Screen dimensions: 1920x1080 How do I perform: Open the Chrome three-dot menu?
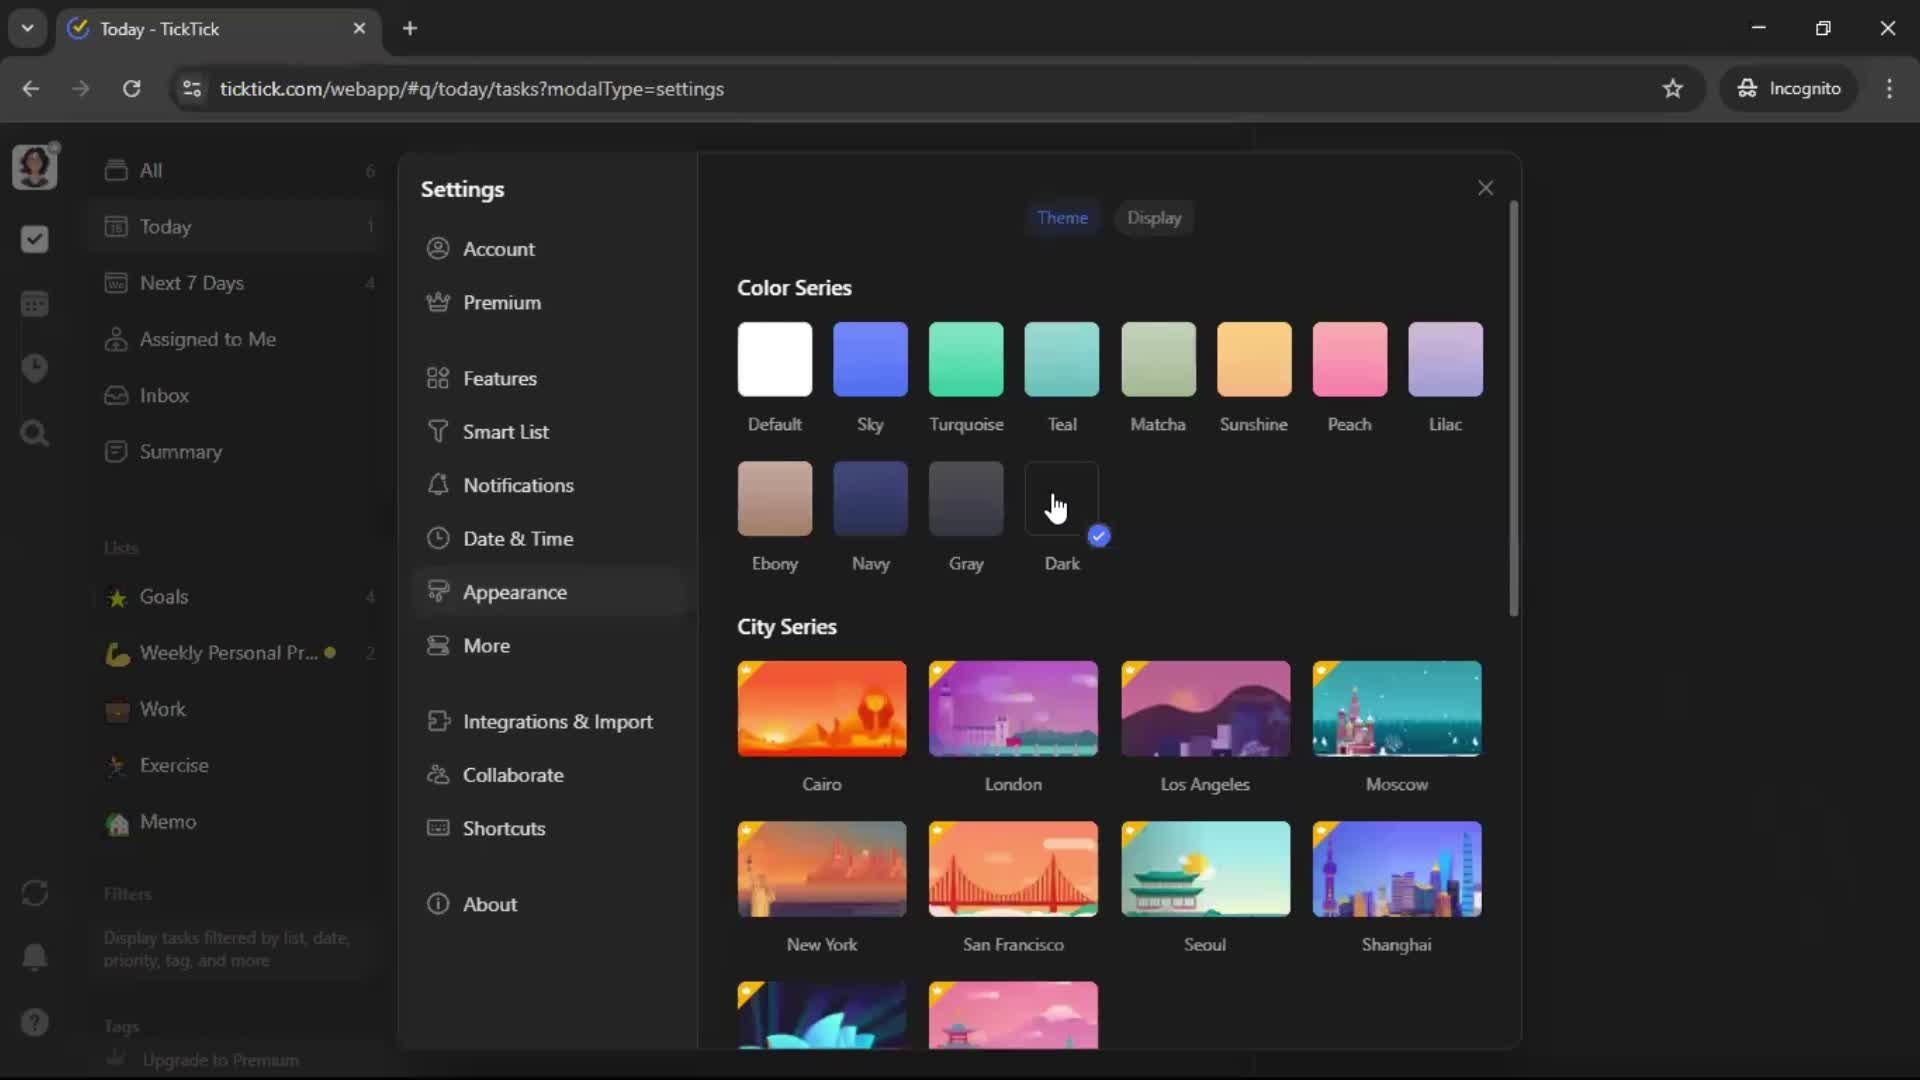click(x=1889, y=89)
